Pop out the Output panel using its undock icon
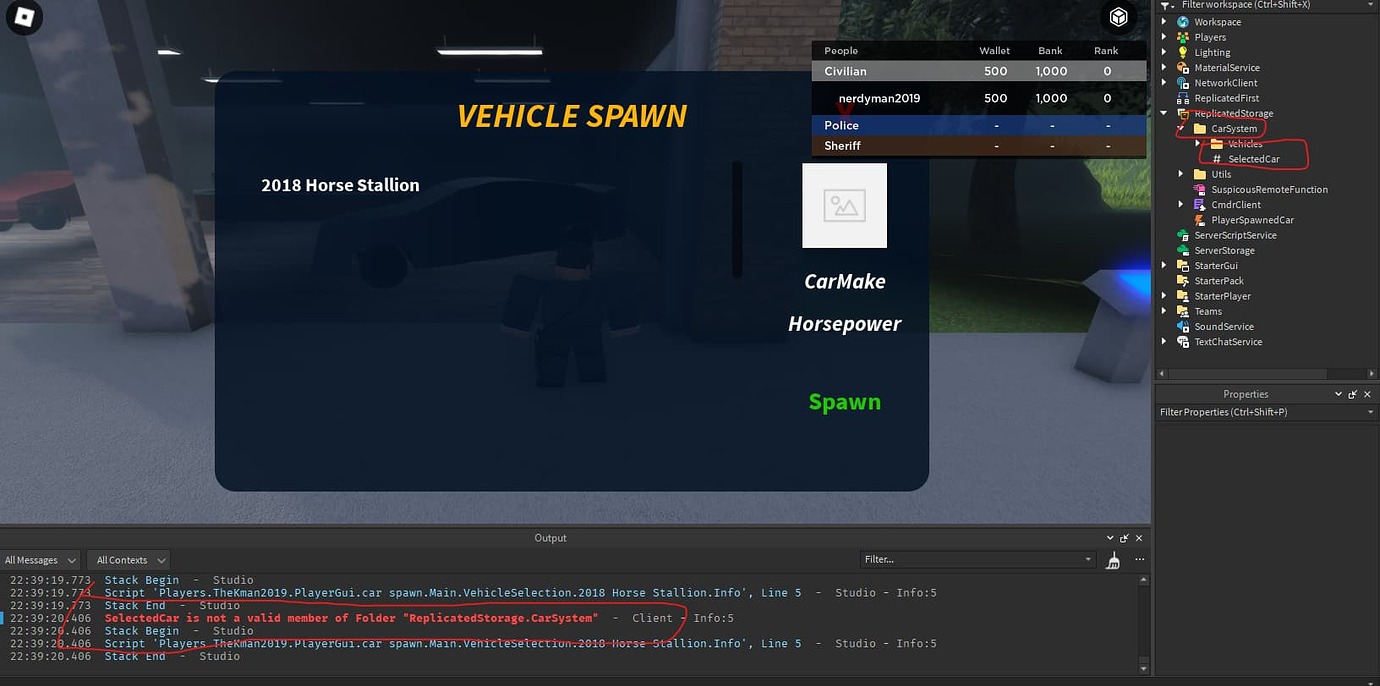 [1124, 538]
